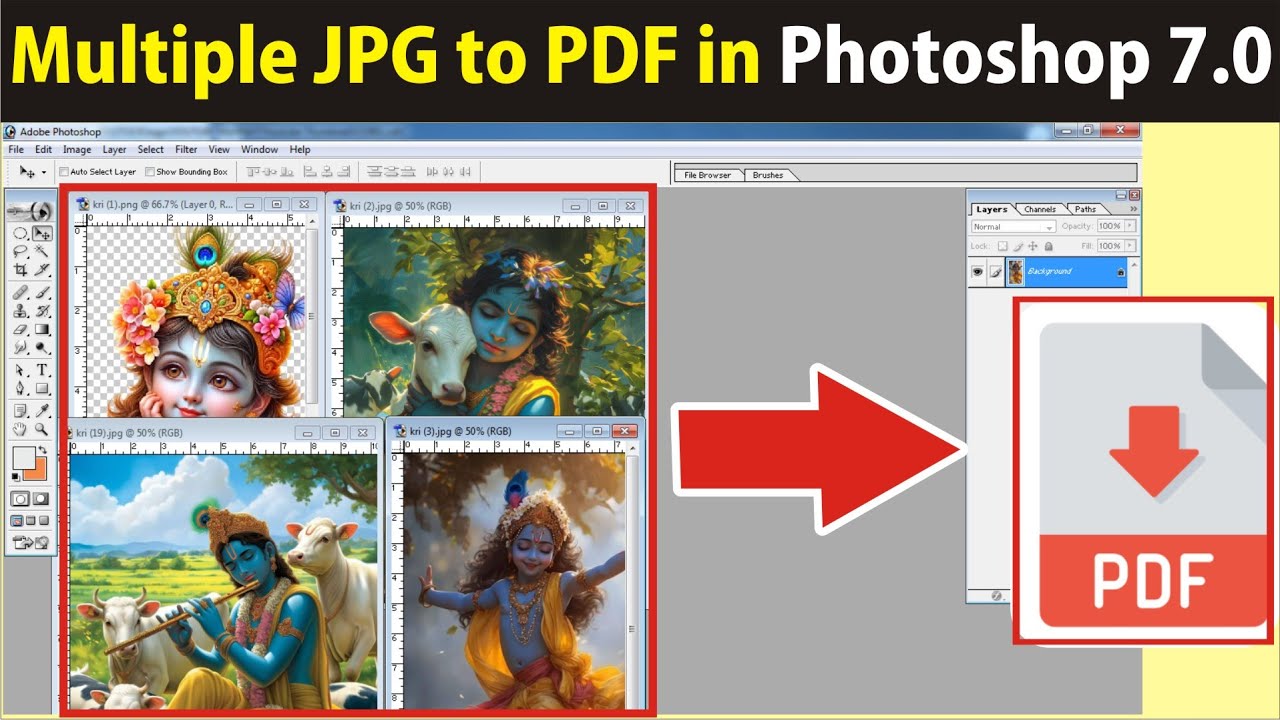Select the Zoom tool
The width and height of the screenshot is (1280, 720).
(x=42, y=428)
